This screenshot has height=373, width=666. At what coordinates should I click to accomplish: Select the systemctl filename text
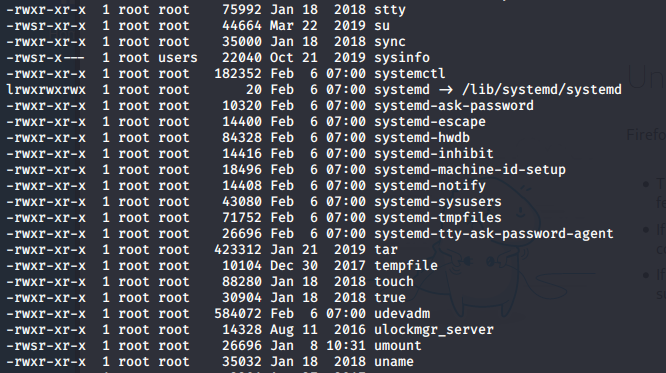coord(409,73)
